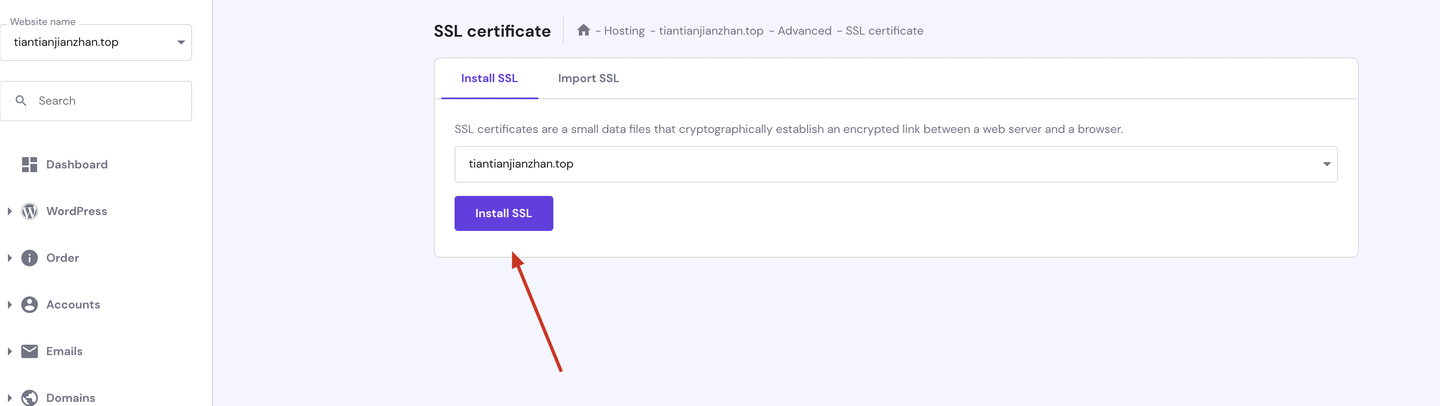Open the Website name dropdown
The width and height of the screenshot is (1440, 406).
click(x=96, y=42)
